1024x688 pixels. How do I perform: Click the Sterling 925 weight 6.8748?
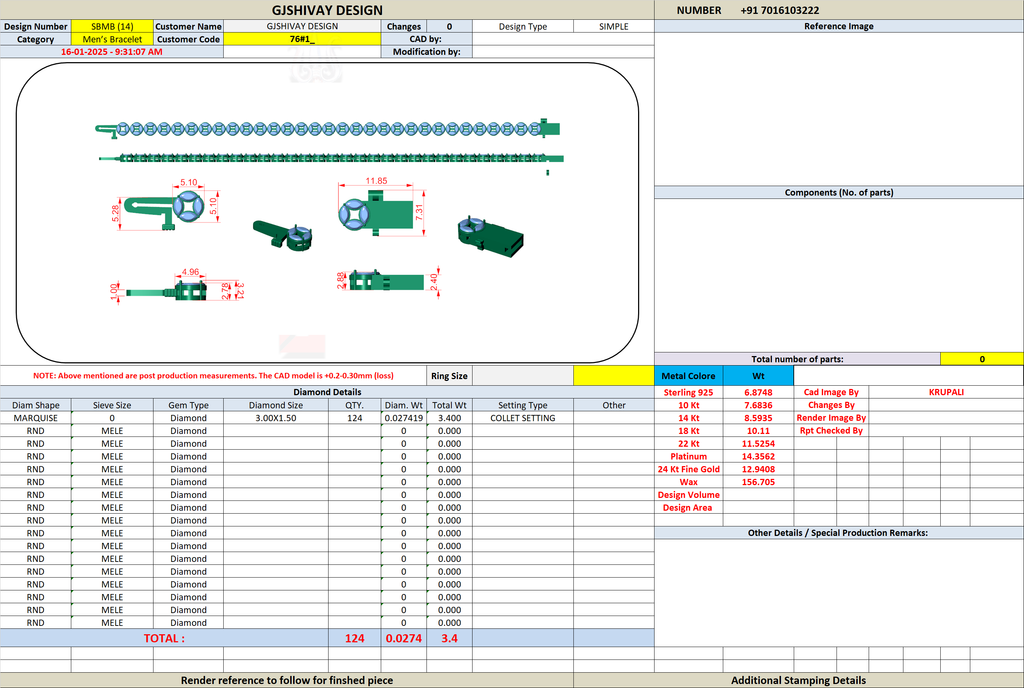coord(758,392)
